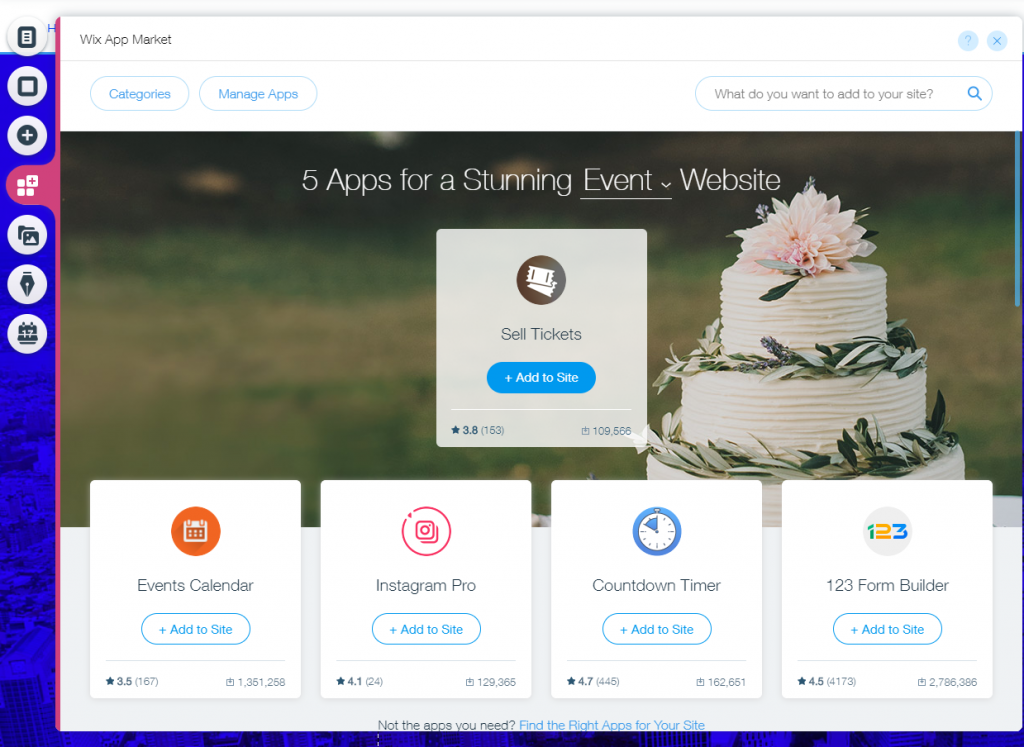Open the Menus & Pages sidebar icon
Image resolution: width=1024 pixels, height=747 pixels.
pos(27,37)
